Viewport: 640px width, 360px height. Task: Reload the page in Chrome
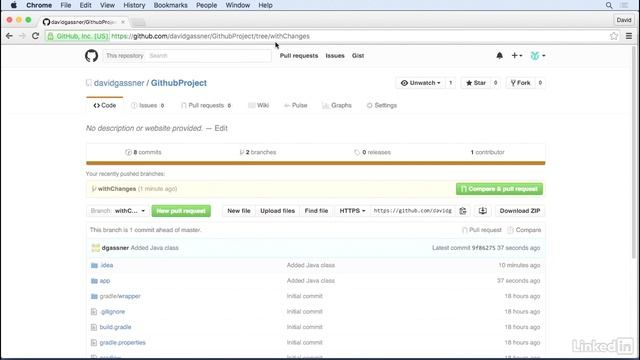[36, 36]
